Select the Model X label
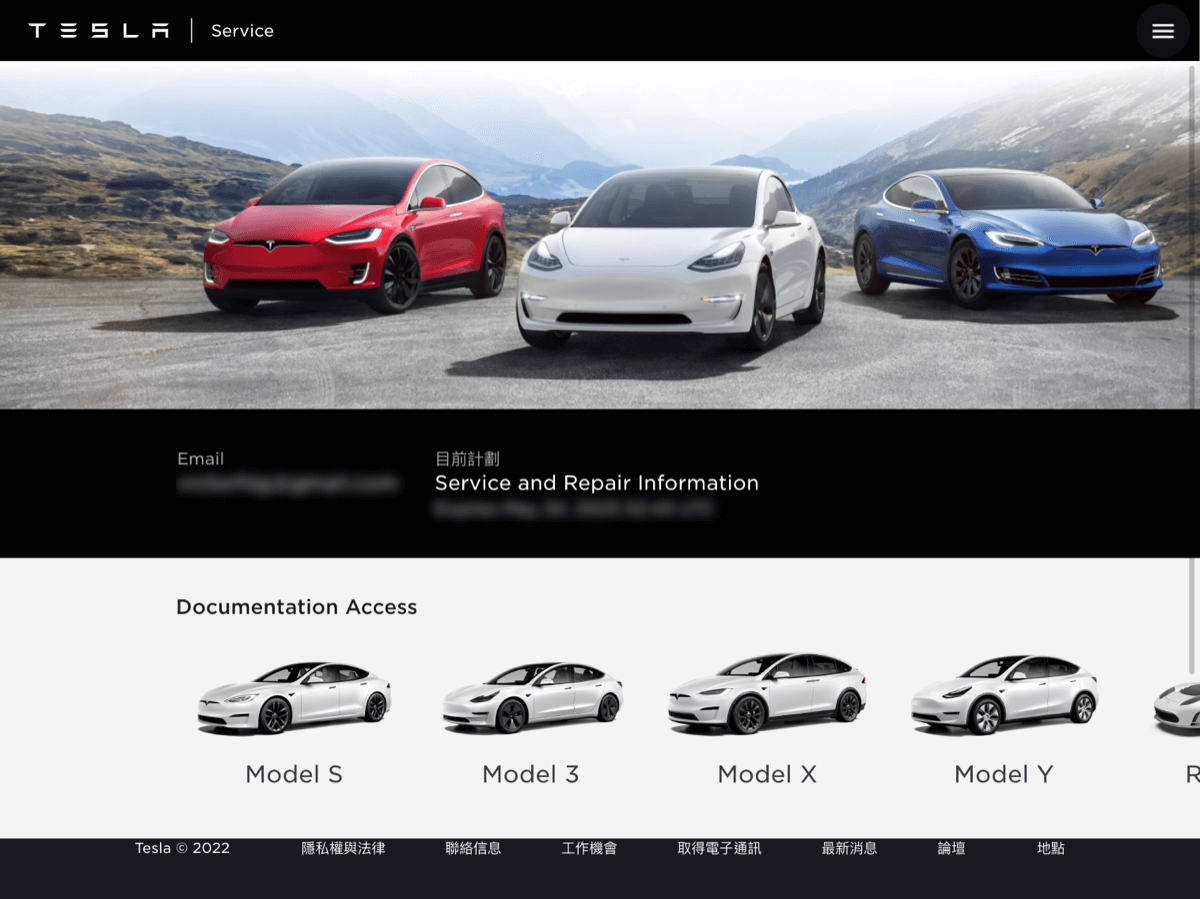 767,774
